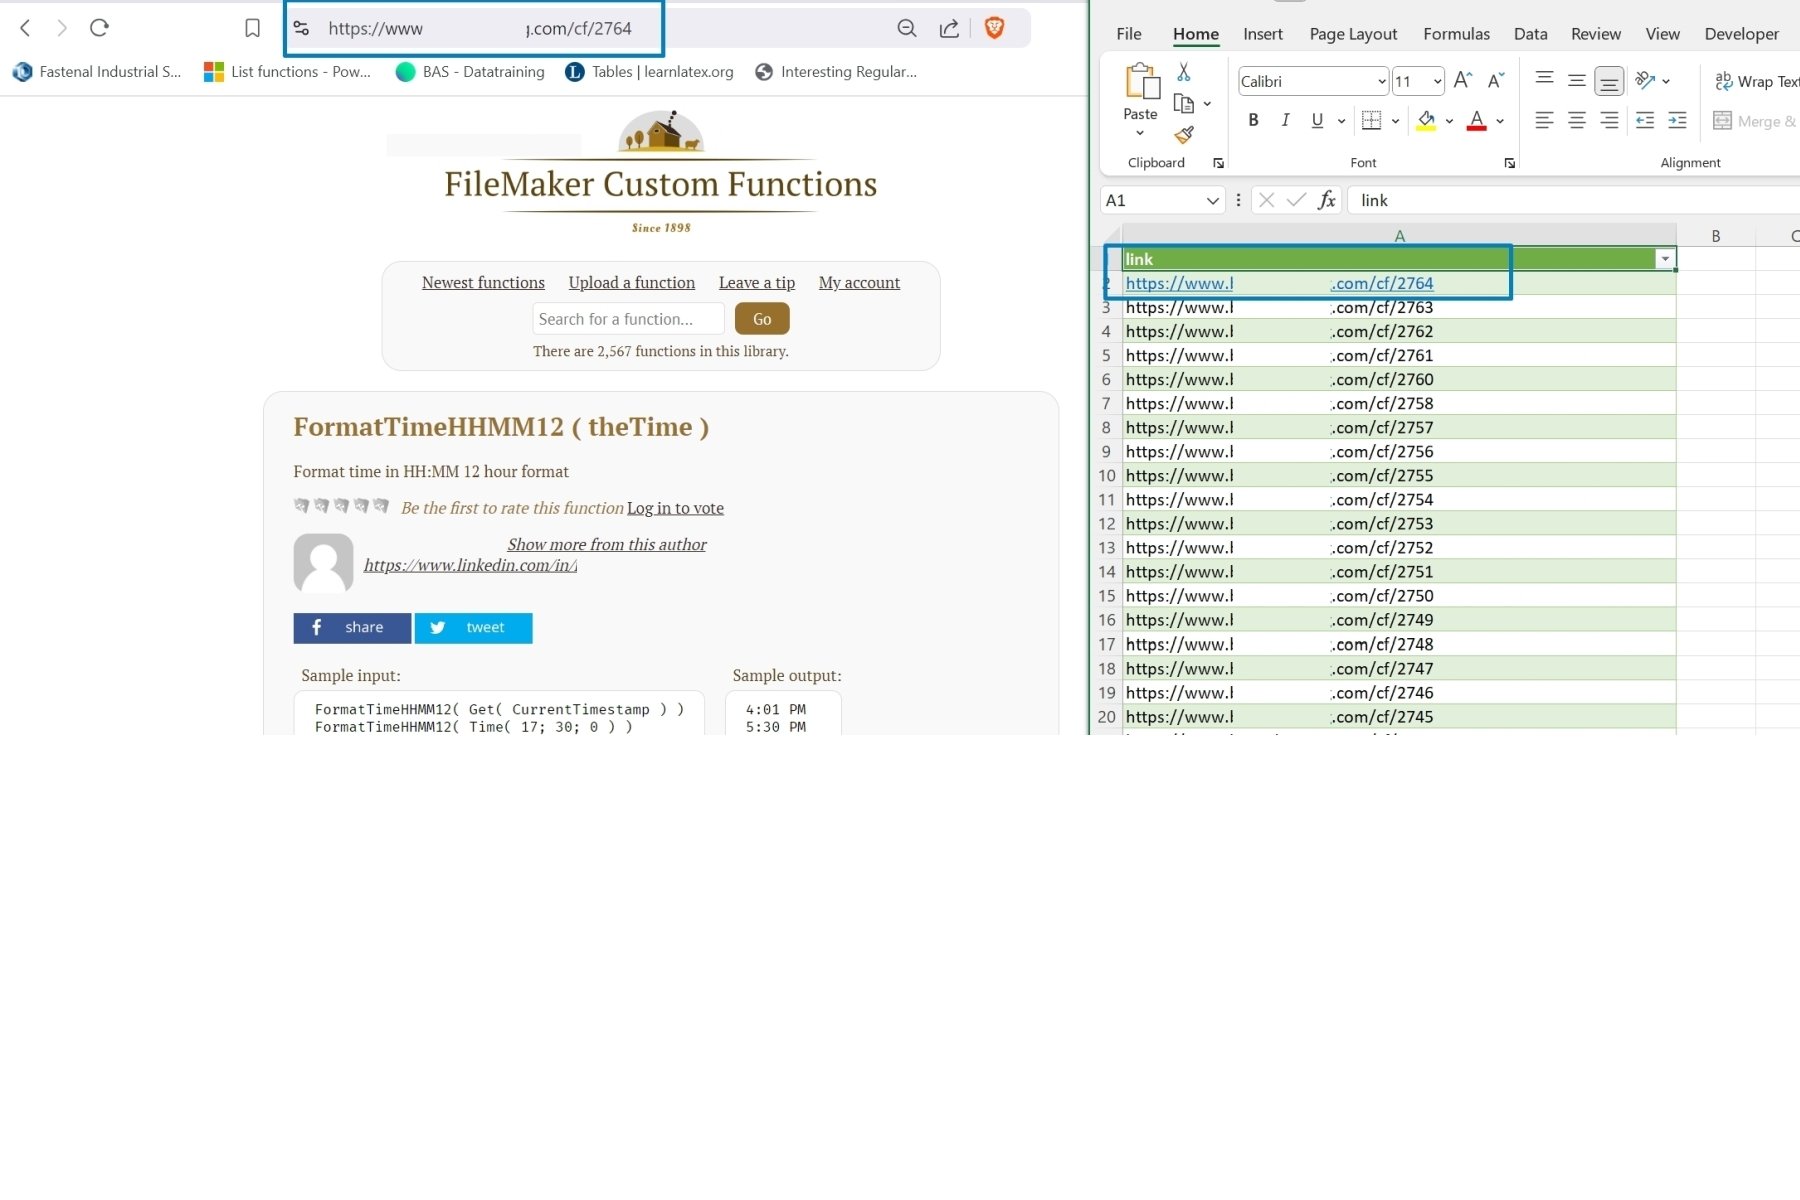Expand font color dropdown arrow
Image resolution: width=1800 pixels, height=1200 pixels.
click(x=1500, y=121)
